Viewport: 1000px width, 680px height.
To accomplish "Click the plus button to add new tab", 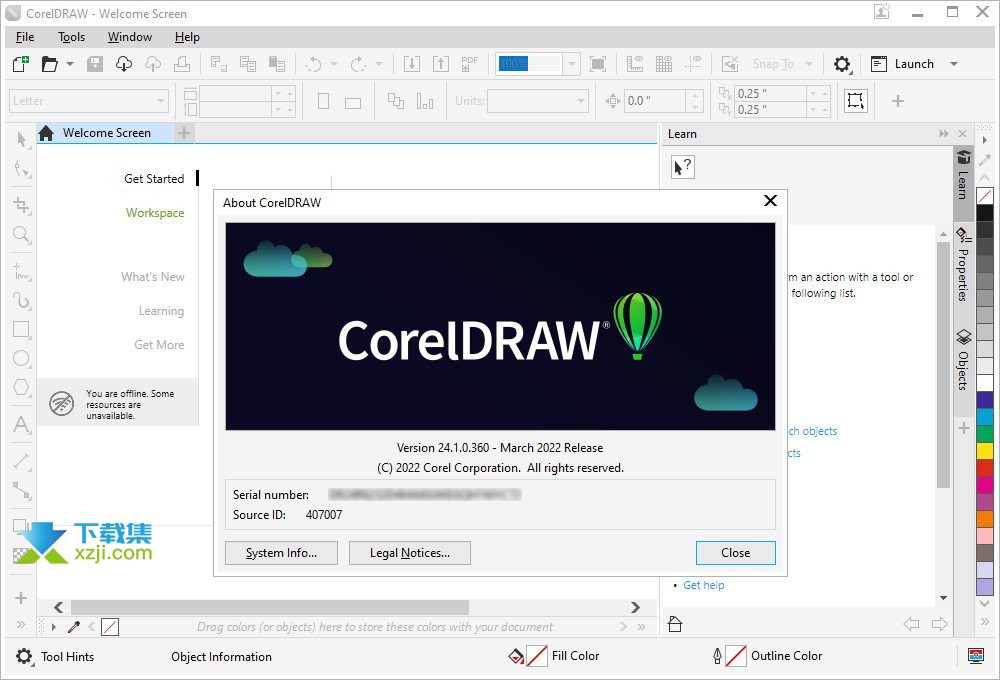I will [x=184, y=133].
